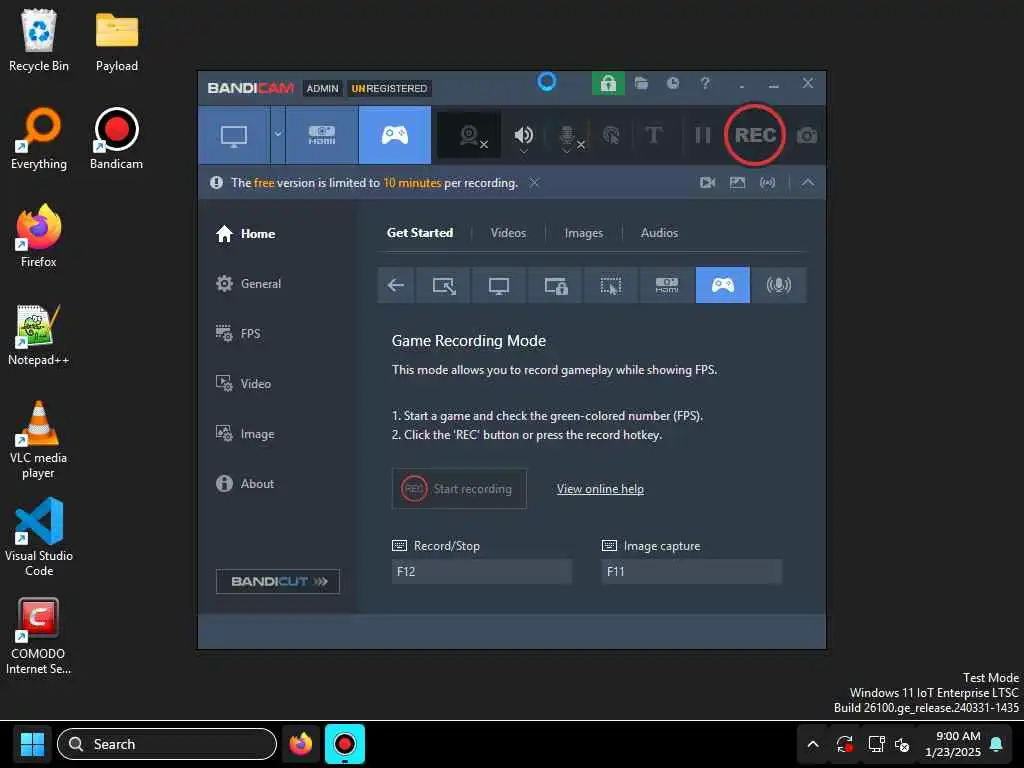Open Firefox from the taskbar
Viewport: 1024px width, 768px height.
coord(301,744)
